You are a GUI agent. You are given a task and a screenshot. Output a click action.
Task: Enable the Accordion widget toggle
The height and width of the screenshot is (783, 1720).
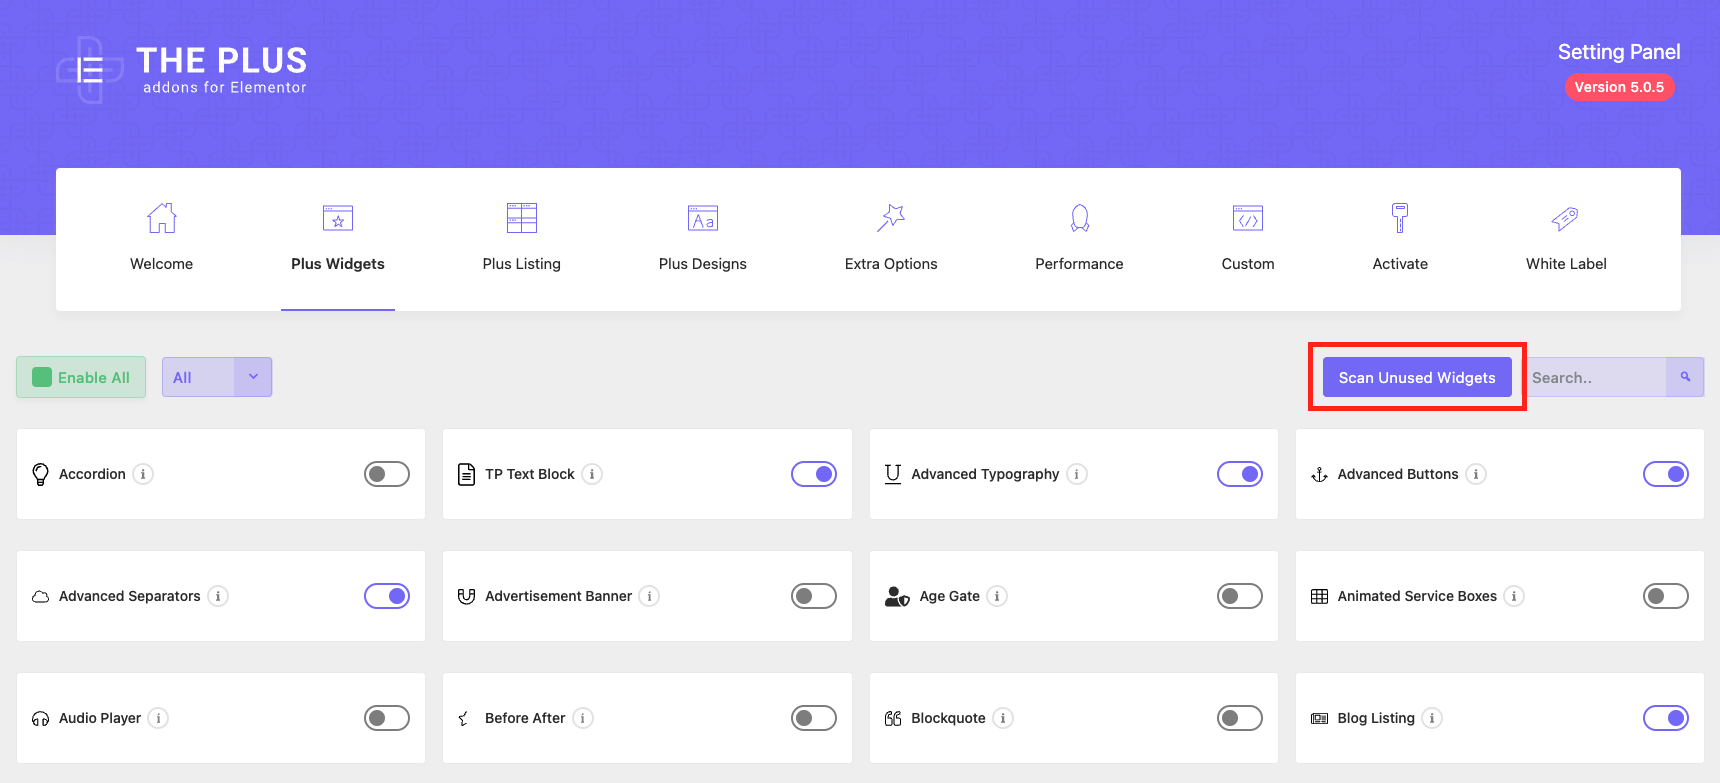(387, 474)
